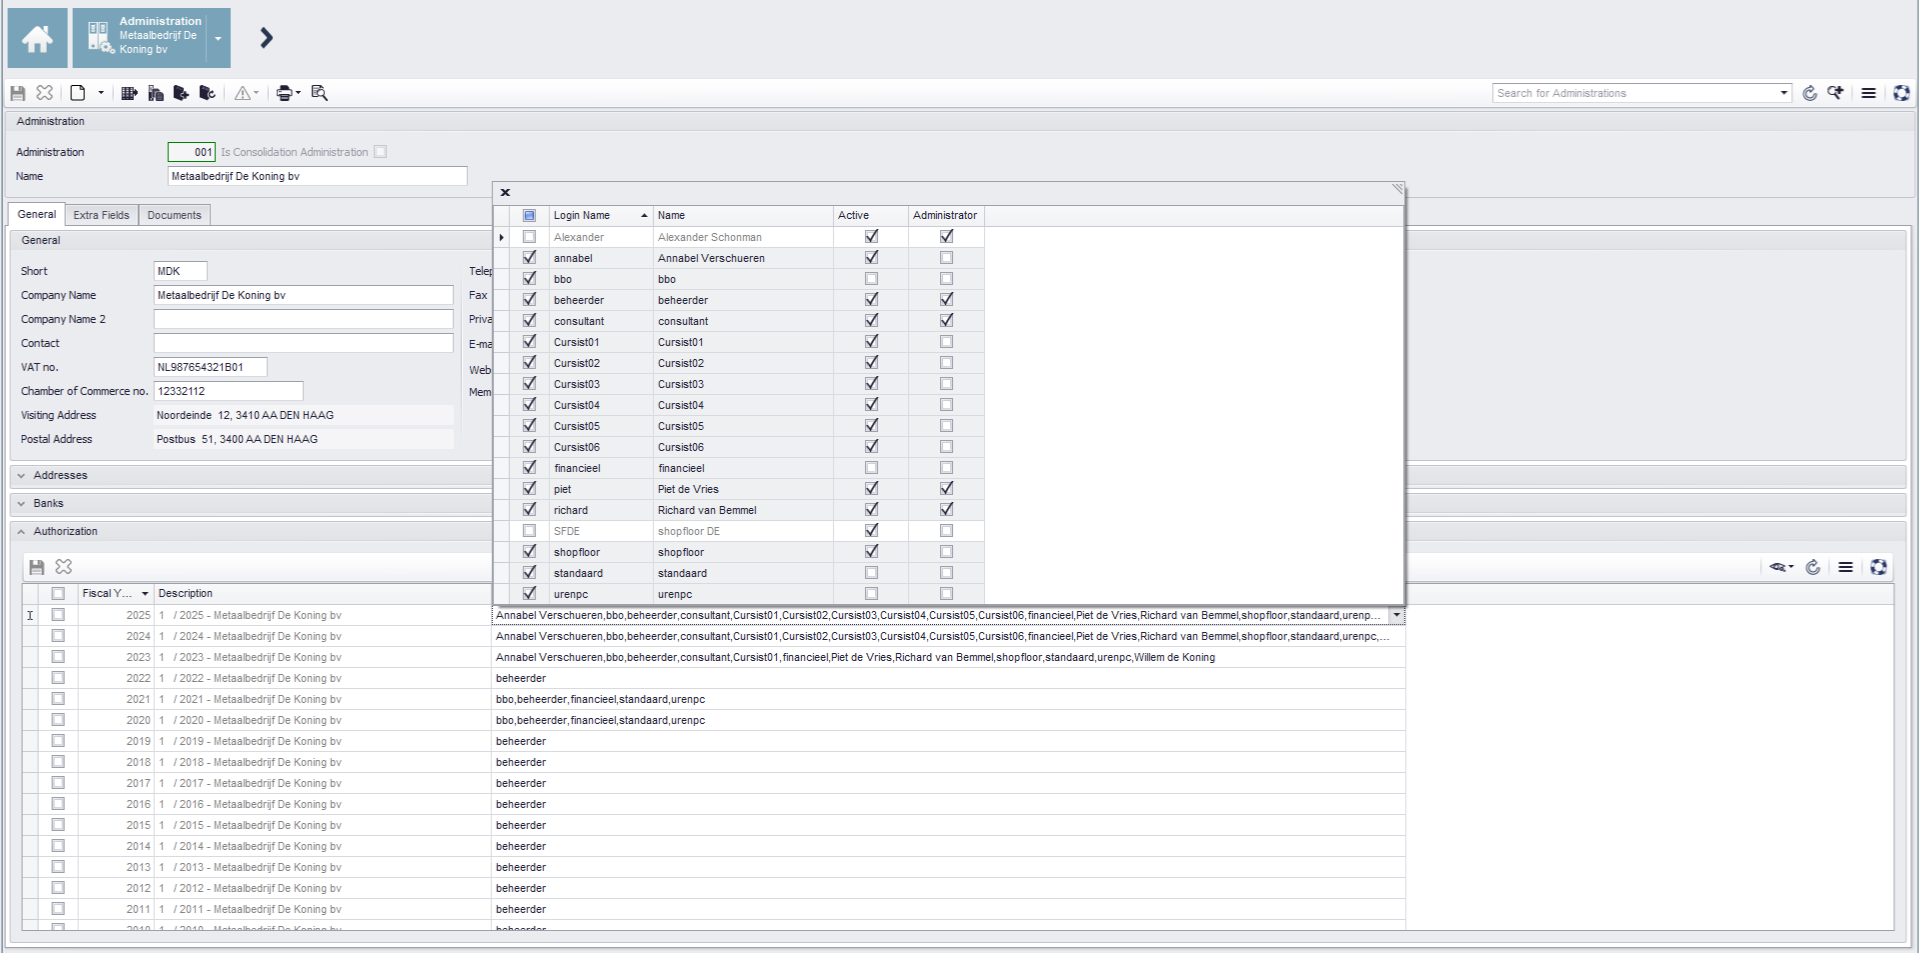Sort by Description column header
1919x953 pixels.
(x=323, y=594)
